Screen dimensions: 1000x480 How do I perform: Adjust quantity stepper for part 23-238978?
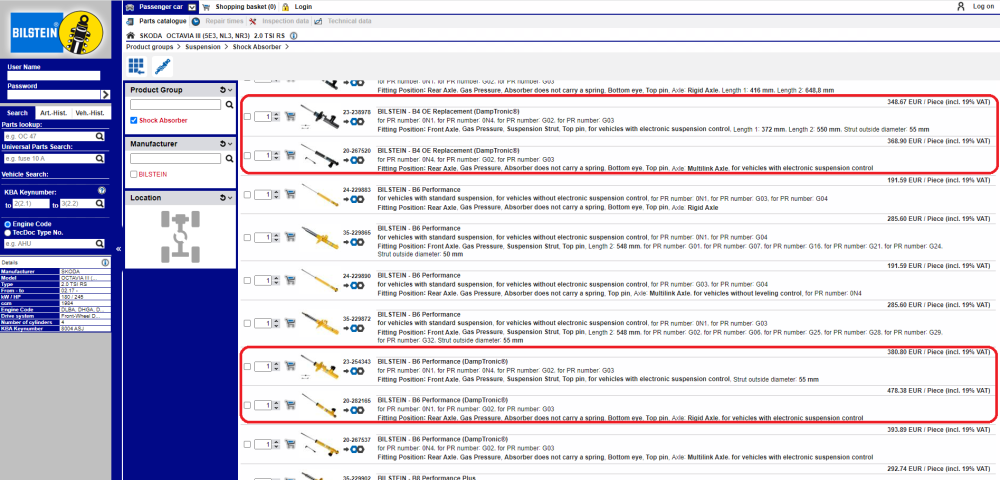tap(277, 117)
